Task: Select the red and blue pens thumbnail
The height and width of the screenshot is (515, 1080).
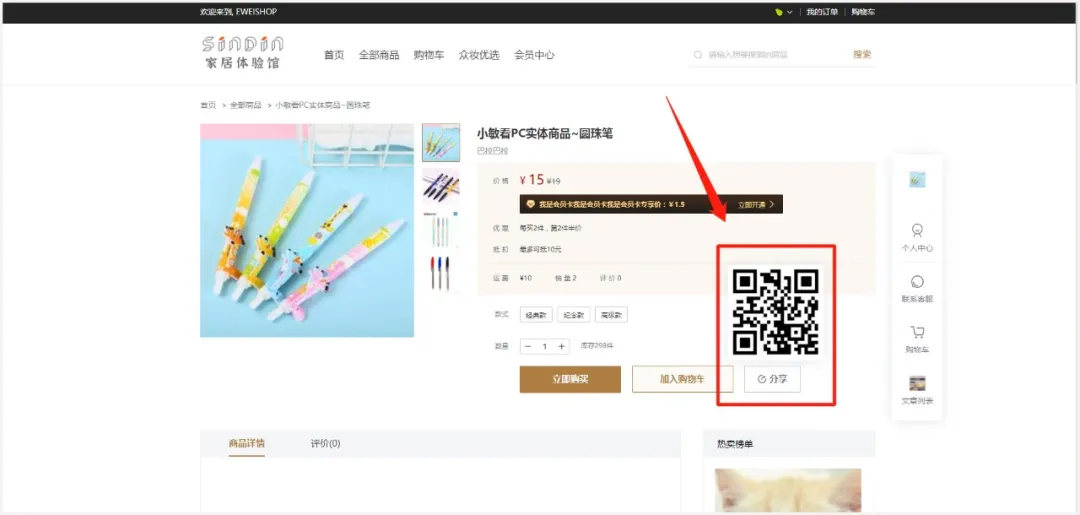Action: click(x=441, y=273)
